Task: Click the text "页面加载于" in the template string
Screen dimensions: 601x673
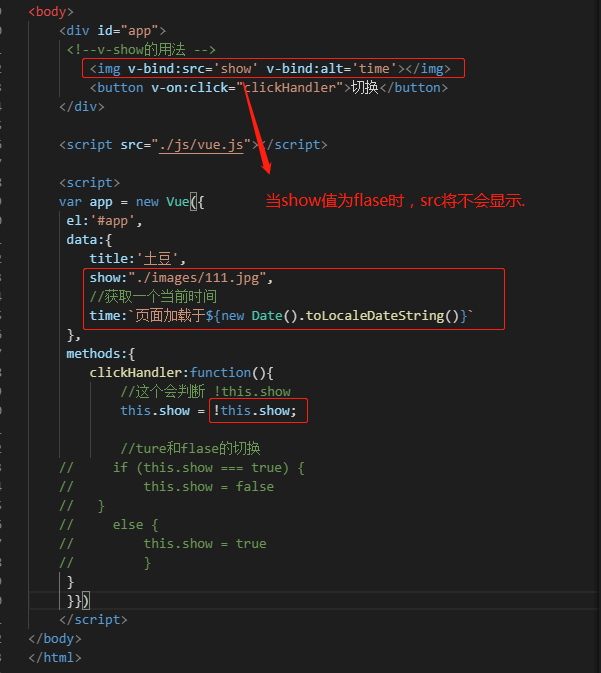Action: [x=170, y=316]
